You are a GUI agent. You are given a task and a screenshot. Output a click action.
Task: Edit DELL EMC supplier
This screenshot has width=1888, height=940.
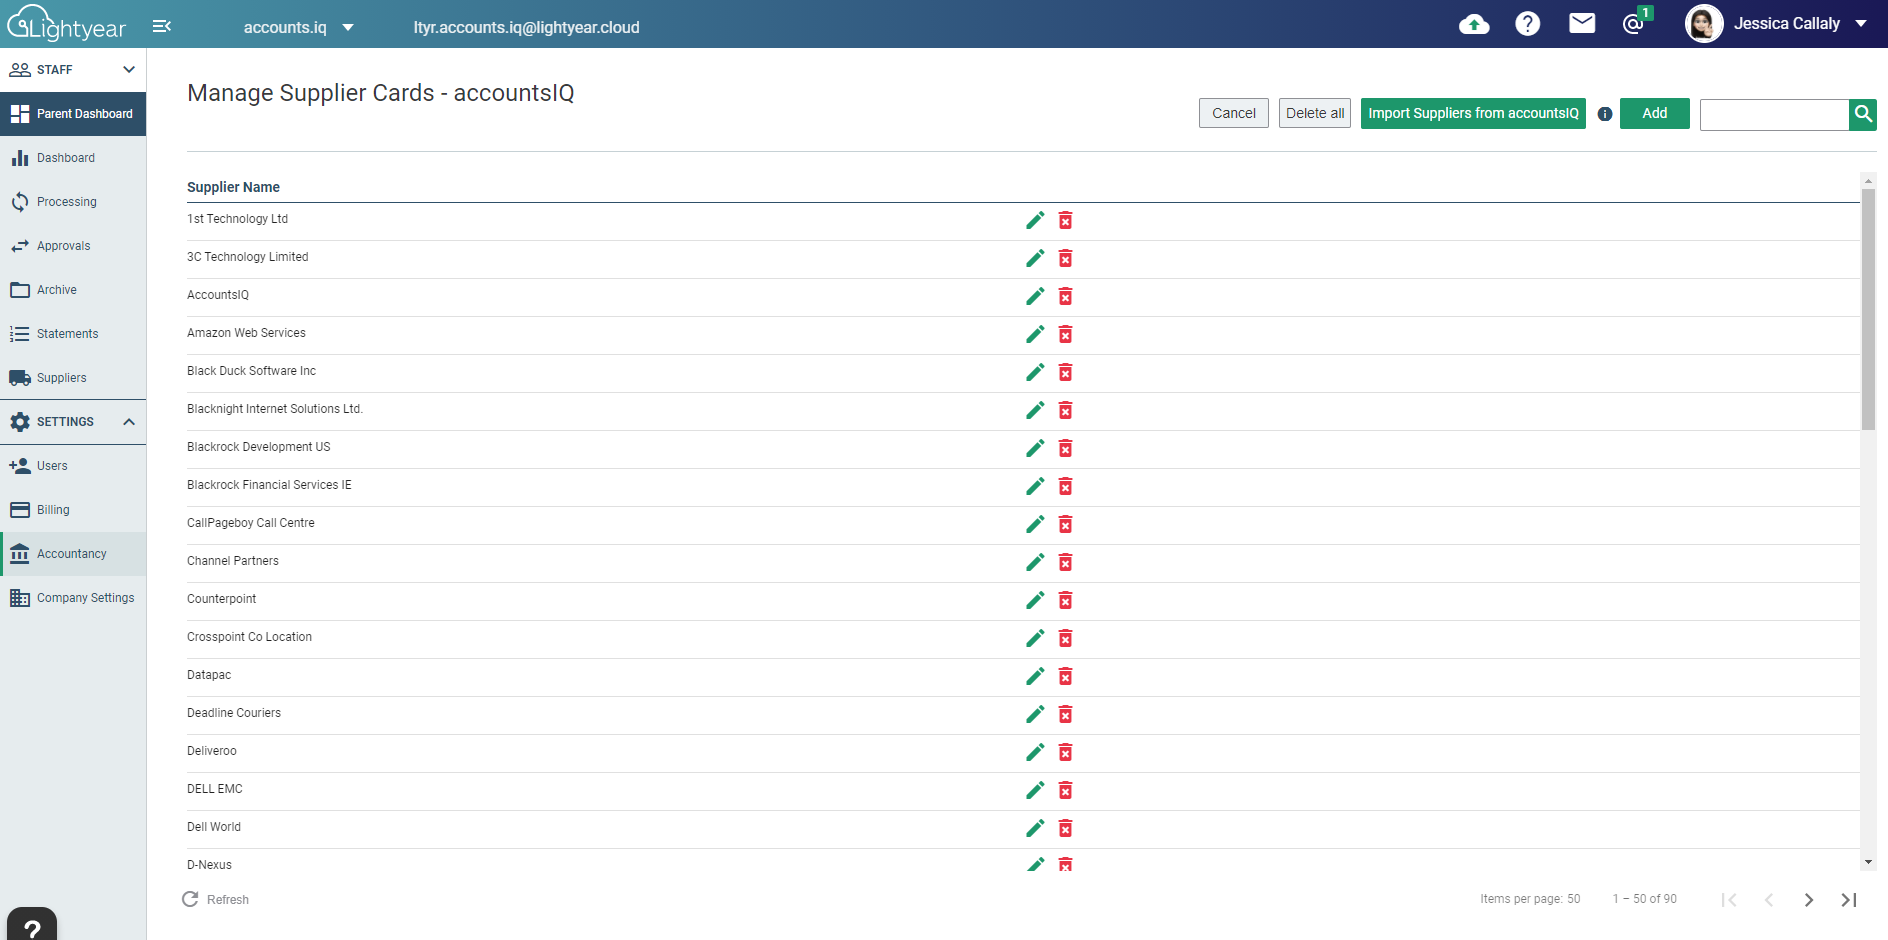tap(1035, 790)
